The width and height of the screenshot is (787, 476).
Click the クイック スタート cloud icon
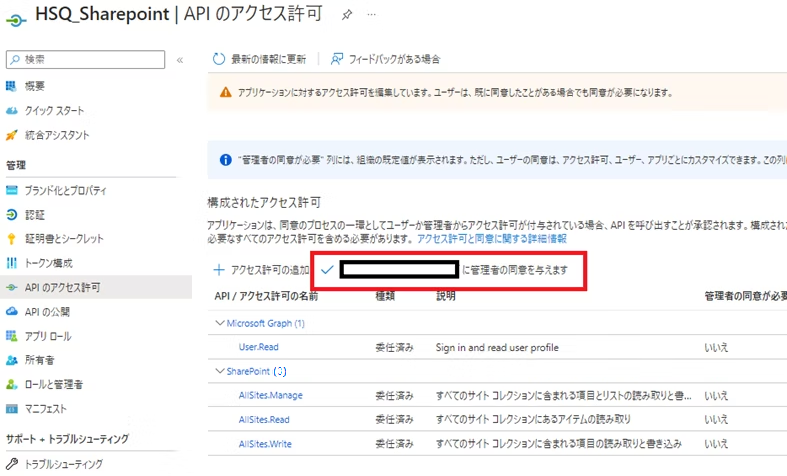pyautogui.click(x=12, y=111)
